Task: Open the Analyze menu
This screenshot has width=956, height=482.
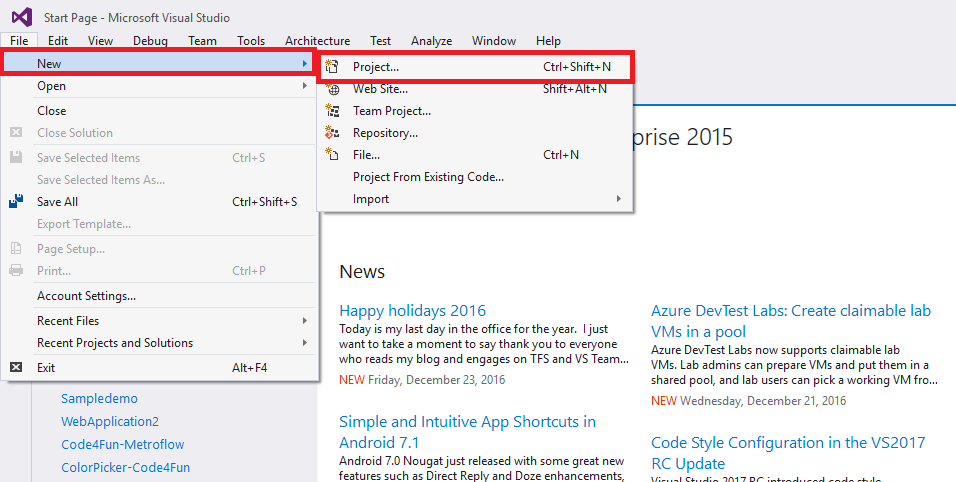Action: tap(432, 41)
